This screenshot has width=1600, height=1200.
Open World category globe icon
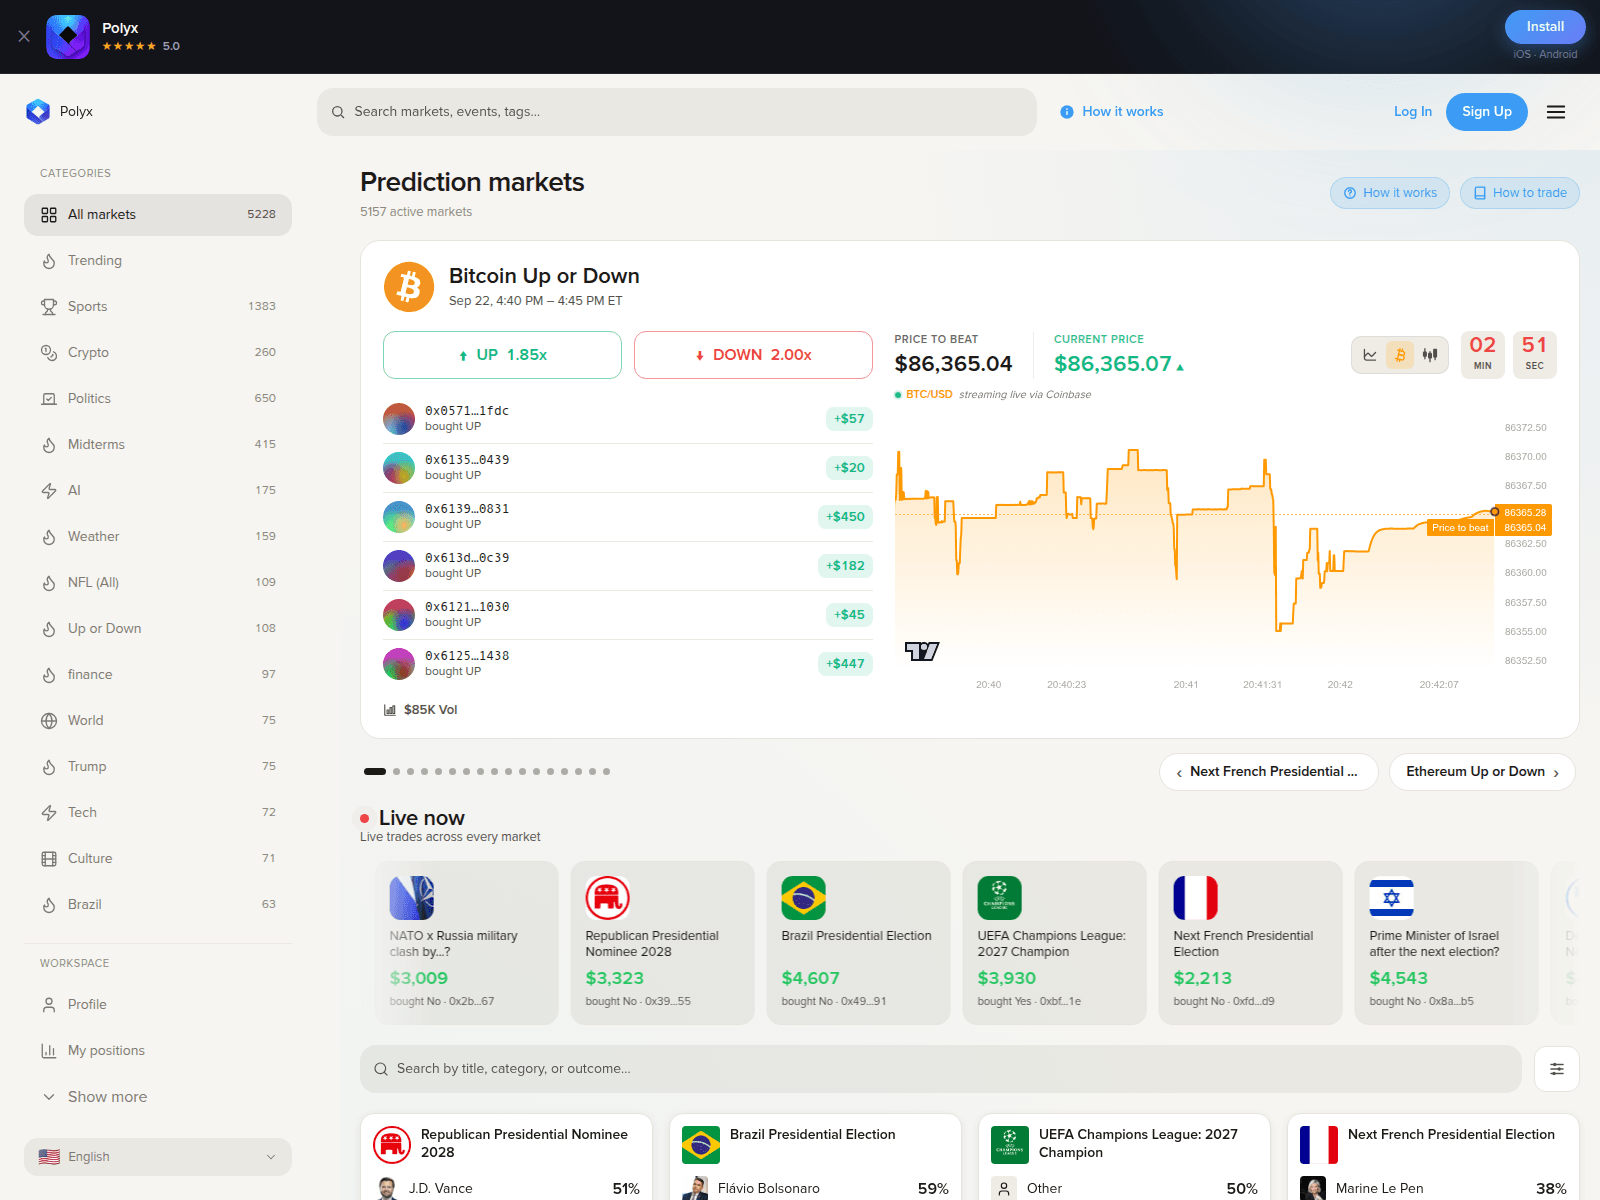tap(49, 721)
